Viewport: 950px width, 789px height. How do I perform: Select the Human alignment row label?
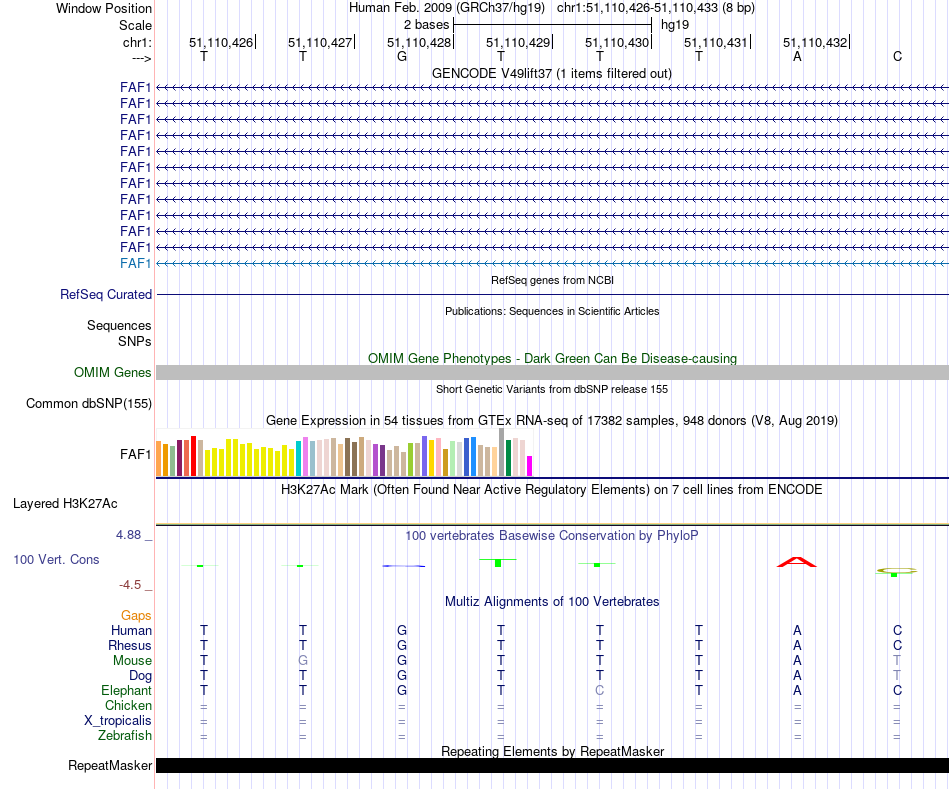coord(131,631)
